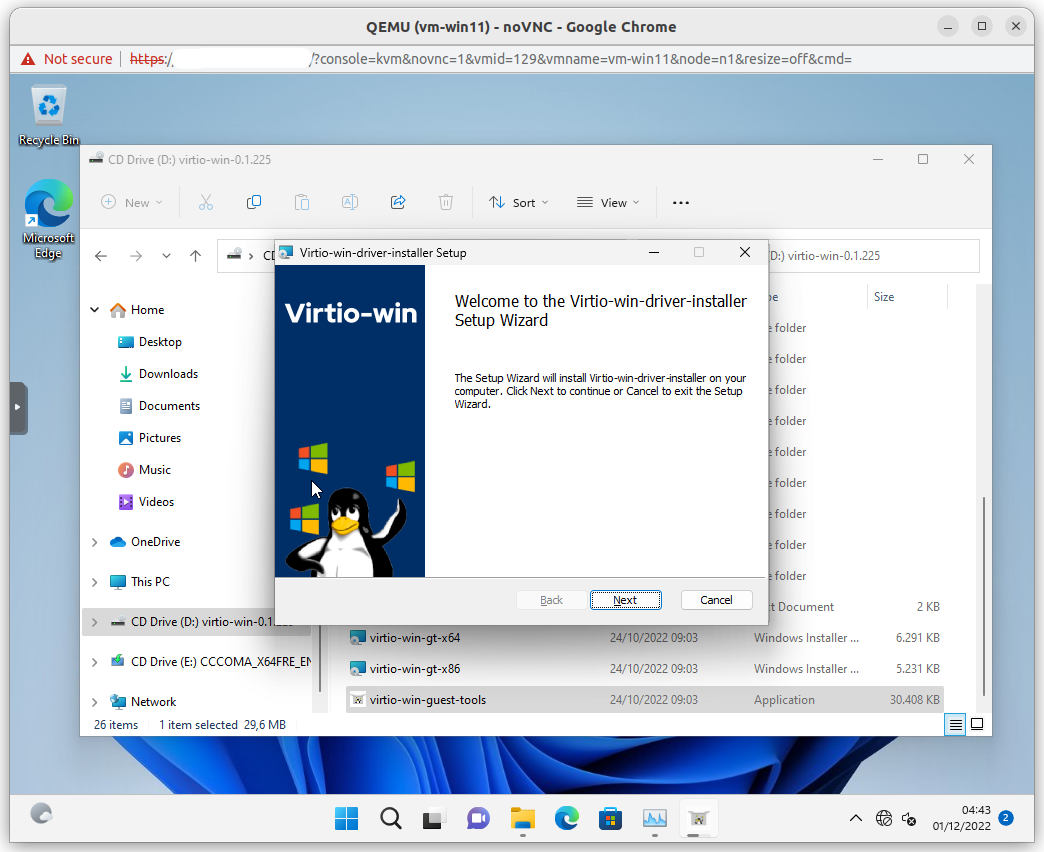Open File Explorer from the taskbar
Screen dimensions: 1044x852
pyautogui.click(x=523, y=818)
